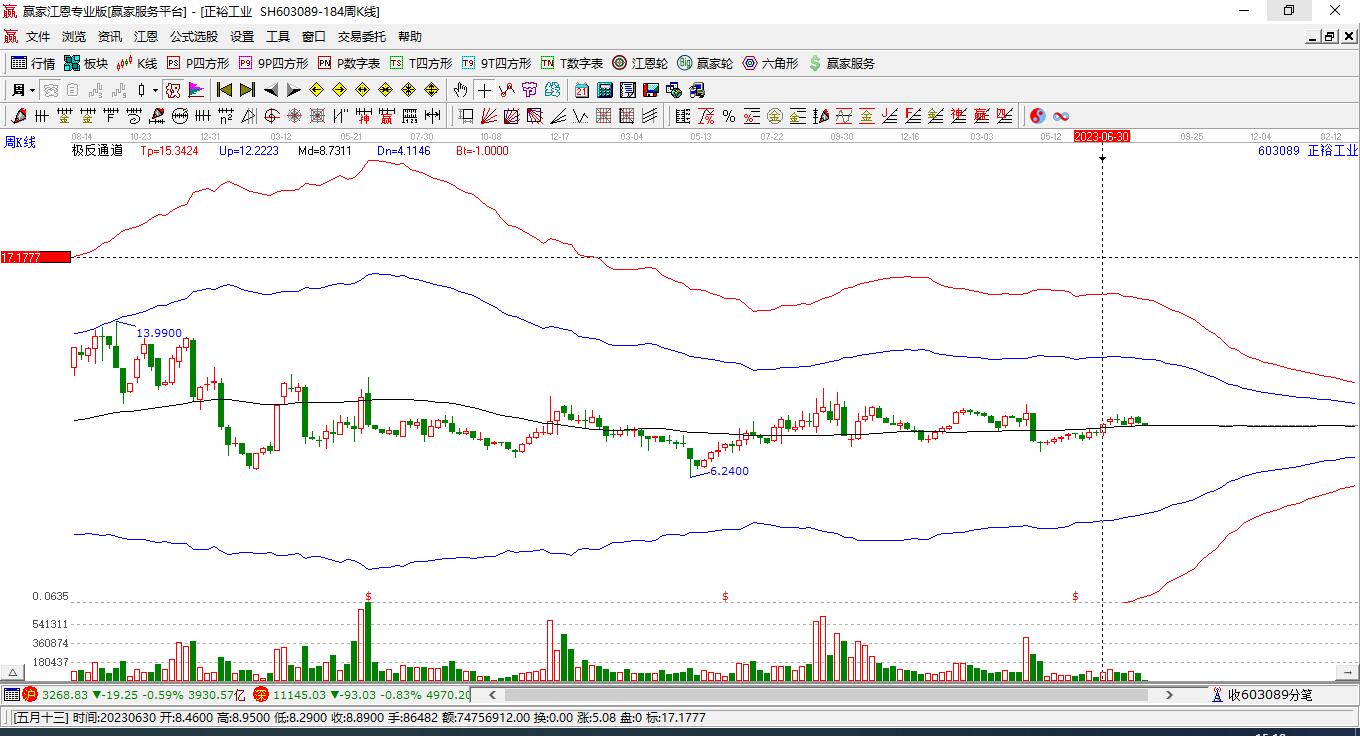The image size is (1360, 736).
Task: Select the red circular crosshair tool
Action: 271,116
